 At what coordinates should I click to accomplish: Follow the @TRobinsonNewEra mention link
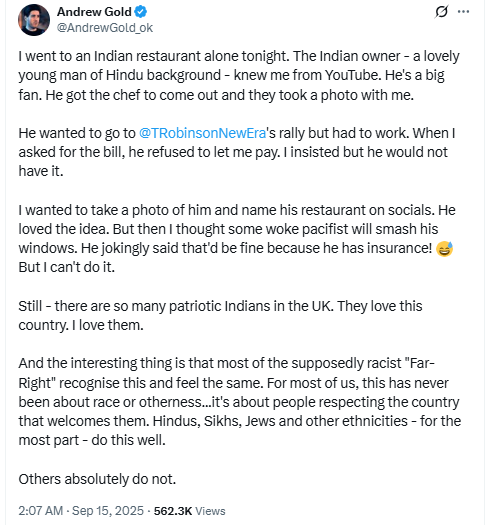coord(202,133)
